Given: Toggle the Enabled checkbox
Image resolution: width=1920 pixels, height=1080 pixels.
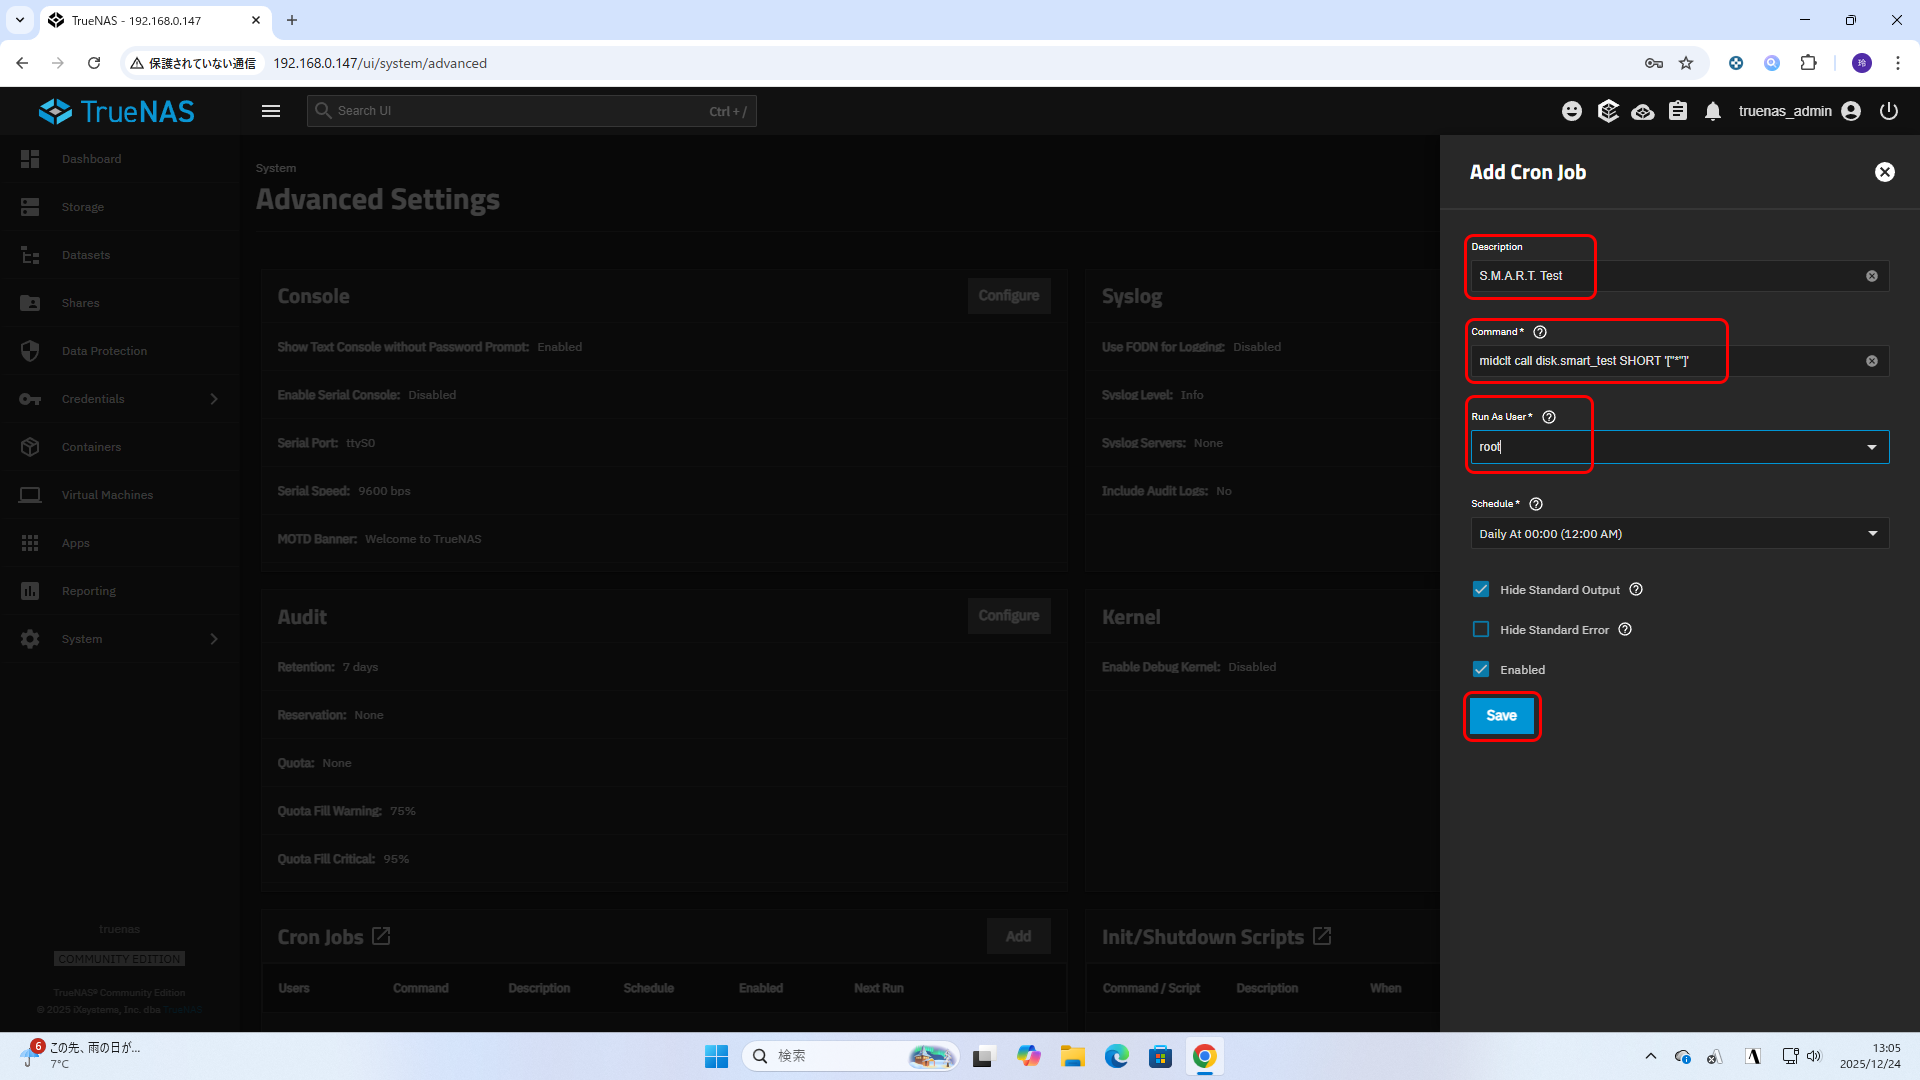Looking at the screenshot, I should pos(1481,670).
